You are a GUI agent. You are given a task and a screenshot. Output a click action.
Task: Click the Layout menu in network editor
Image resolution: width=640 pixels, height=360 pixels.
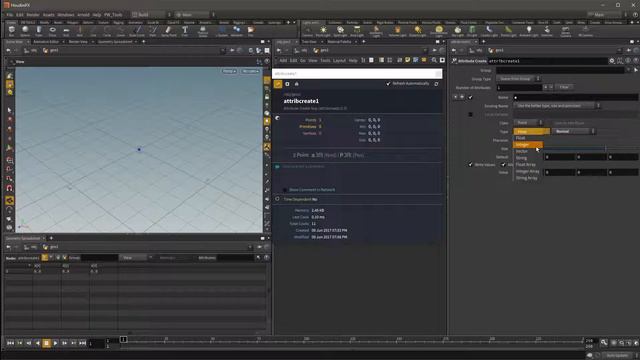(339, 60)
